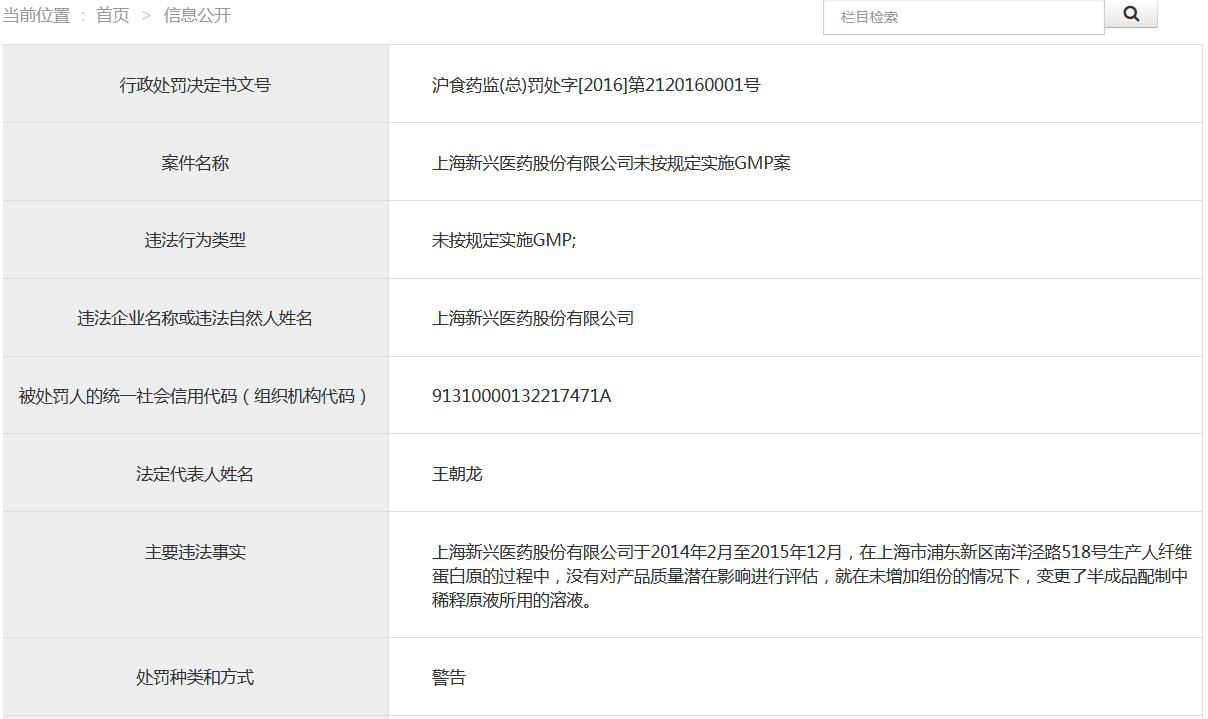Image resolution: width=1208 pixels, height=719 pixels.
Task: Select the 案件名称 row label
Action: 195,163
